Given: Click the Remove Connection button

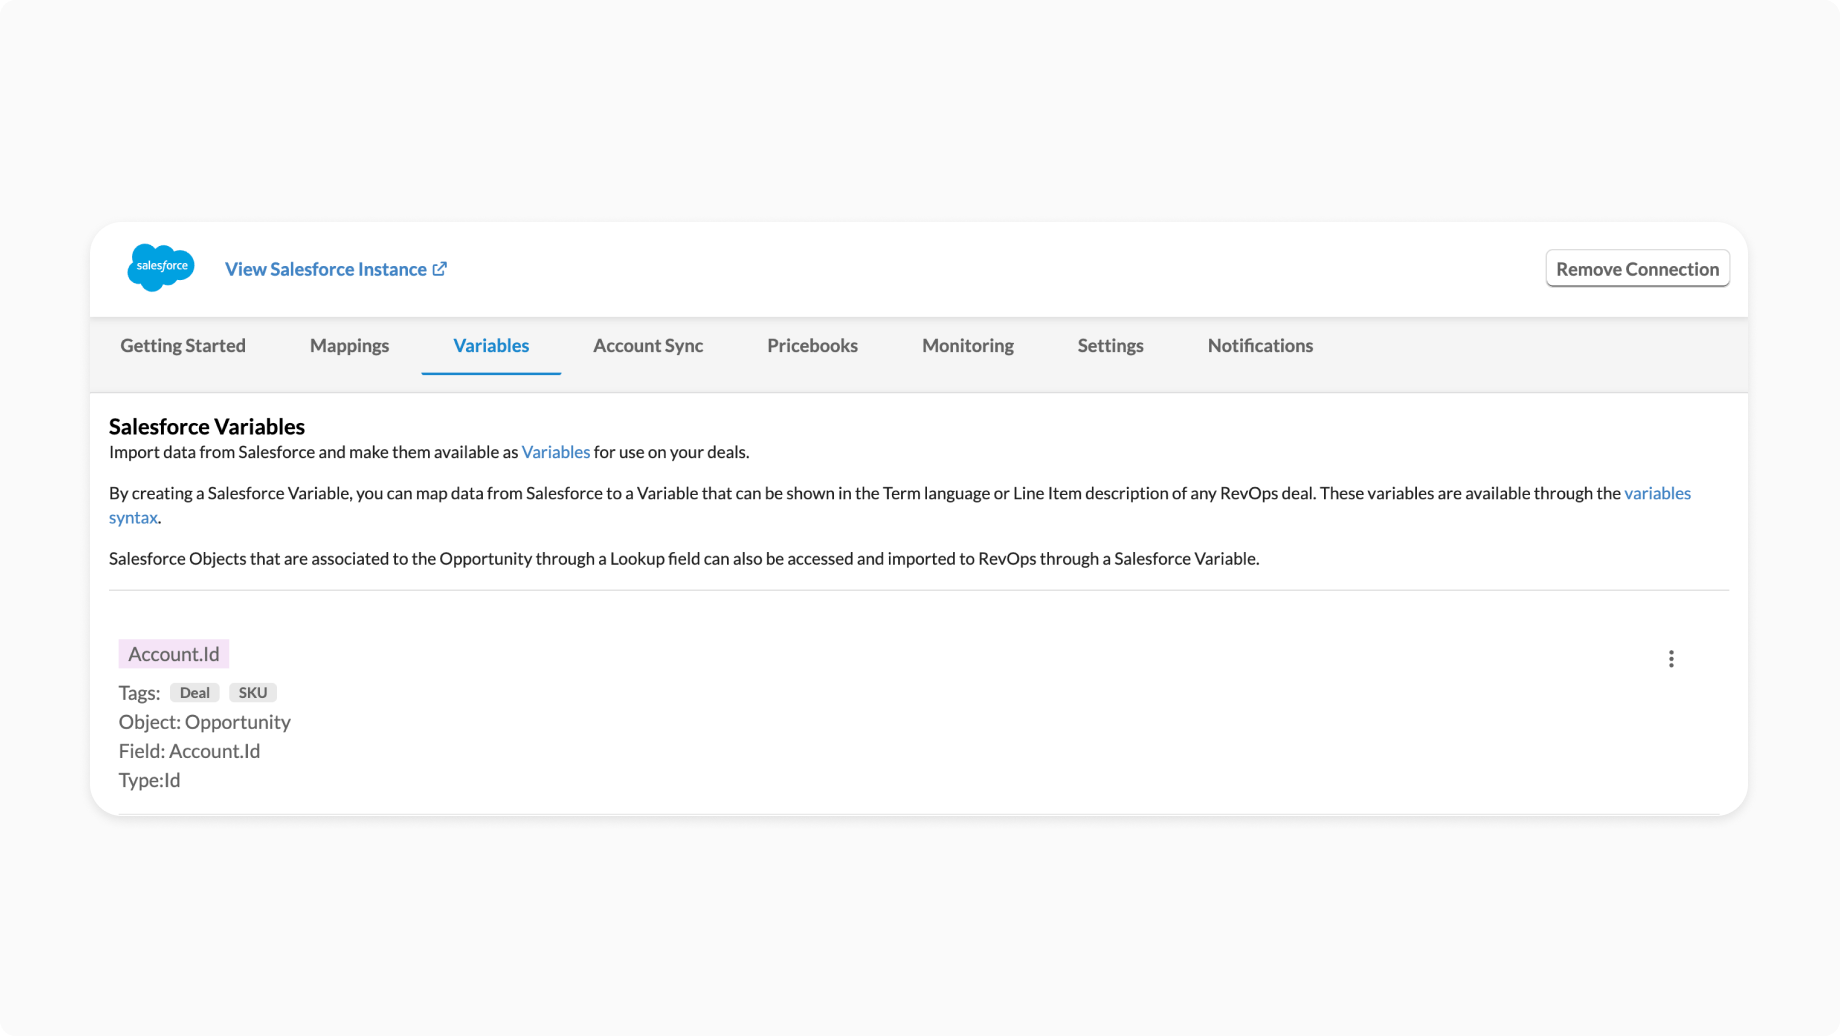Looking at the screenshot, I should [x=1637, y=269].
